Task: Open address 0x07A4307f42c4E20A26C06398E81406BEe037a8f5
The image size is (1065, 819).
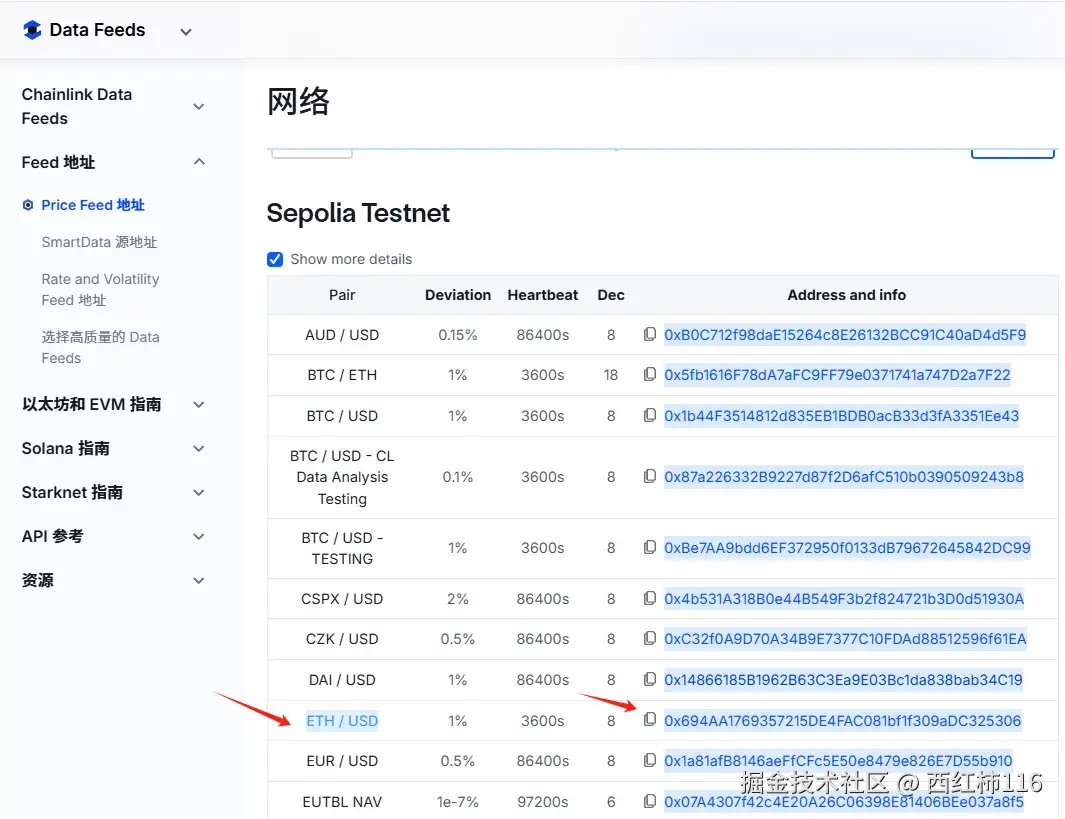Action: [844, 802]
